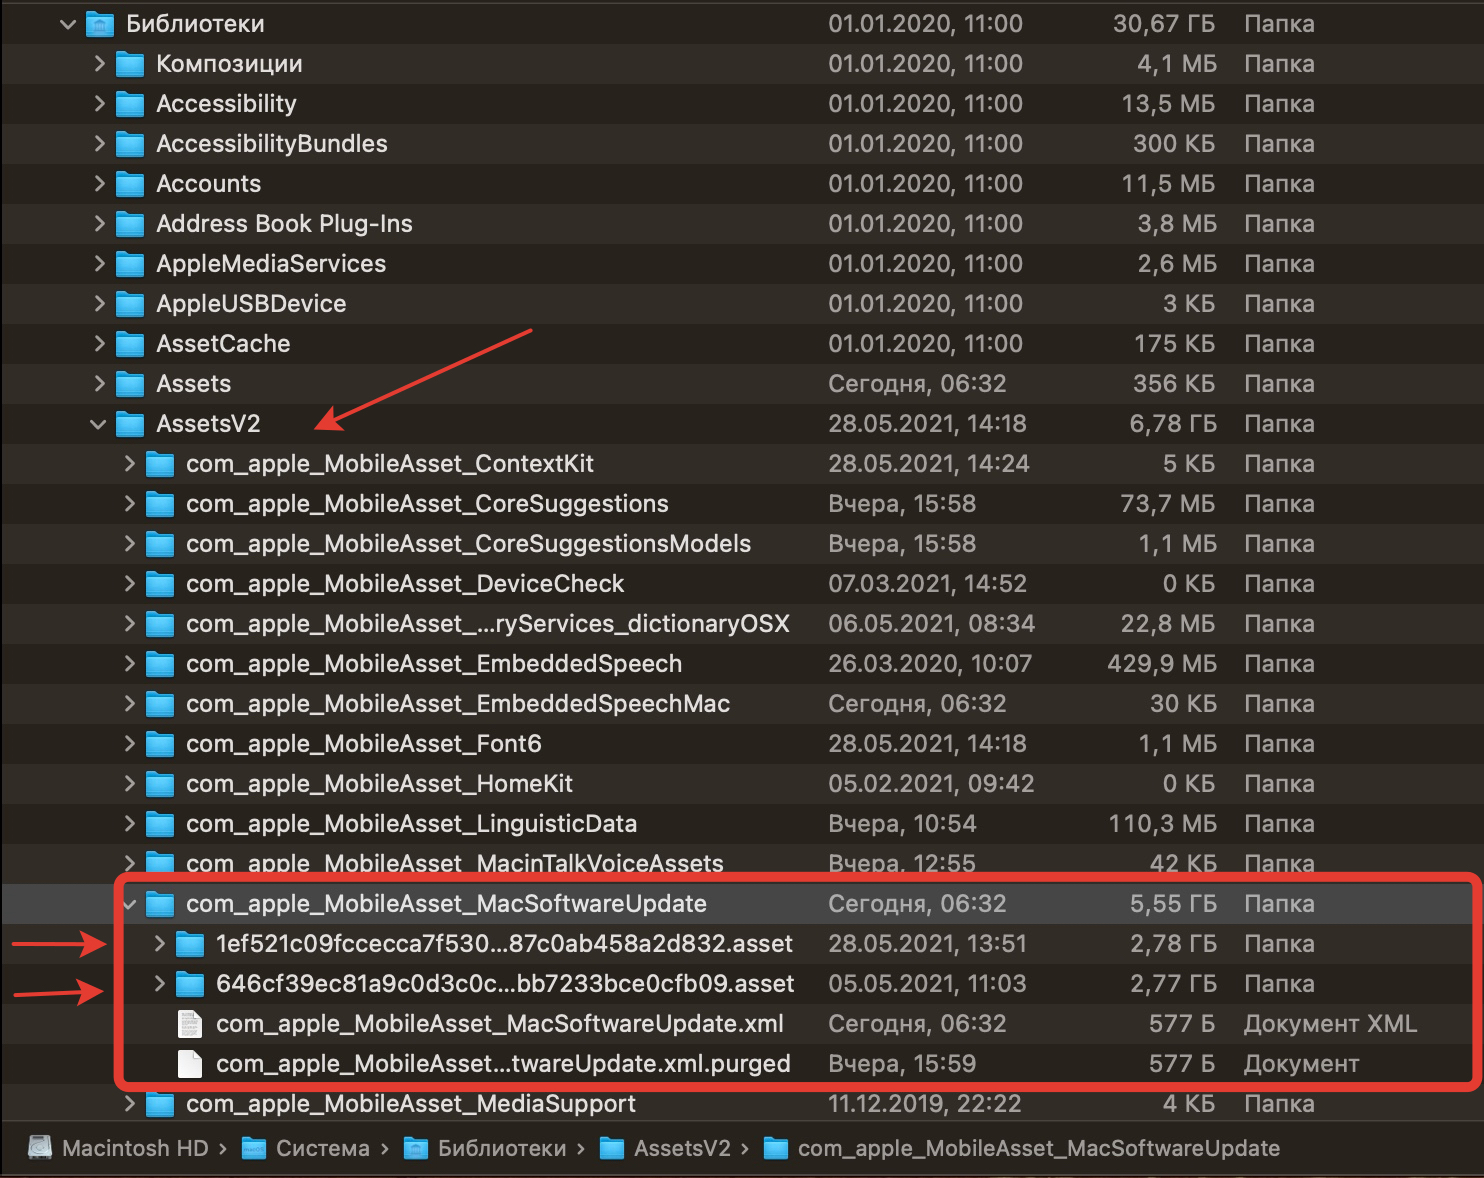Collapse the AssetsV2 folder arrow
The width and height of the screenshot is (1484, 1178).
[98, 424]
